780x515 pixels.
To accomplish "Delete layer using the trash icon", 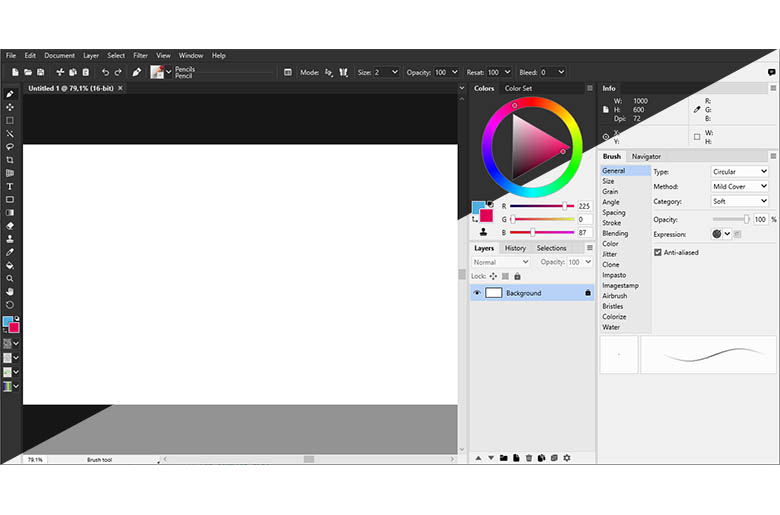I will (x=528, y=458).
